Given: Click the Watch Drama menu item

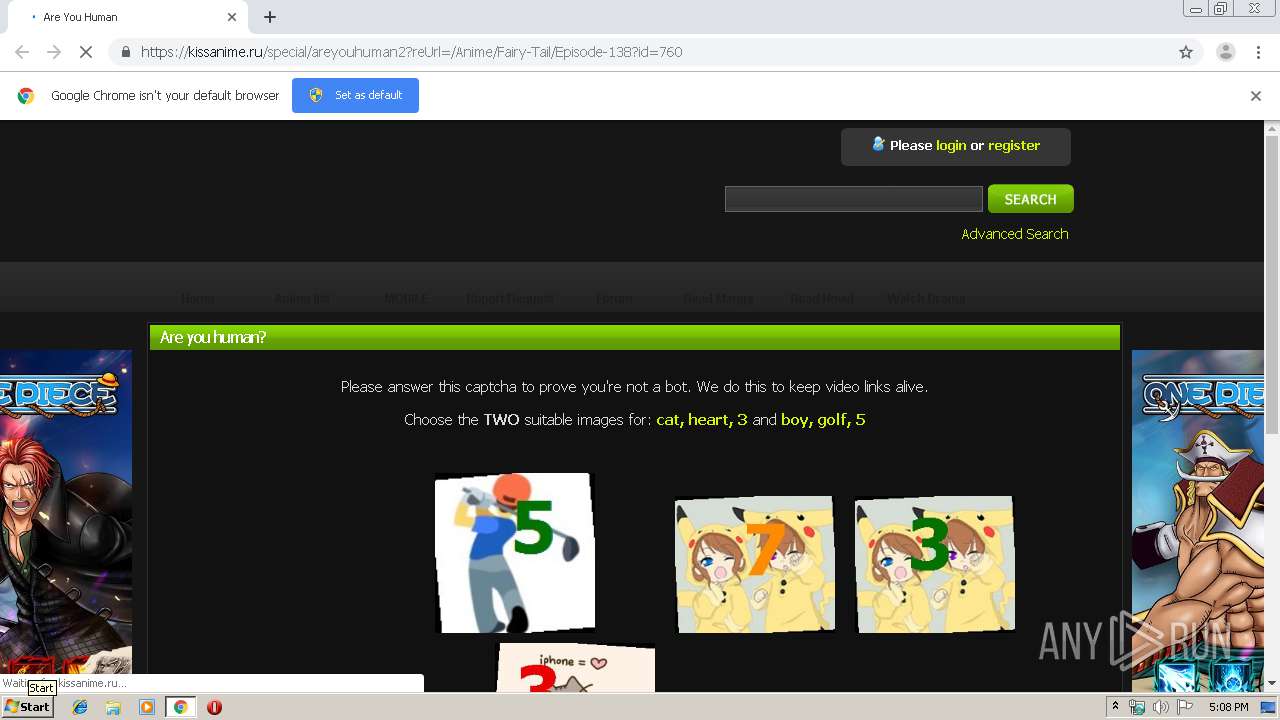Looking at the screenshot, I should pos(926,298).
